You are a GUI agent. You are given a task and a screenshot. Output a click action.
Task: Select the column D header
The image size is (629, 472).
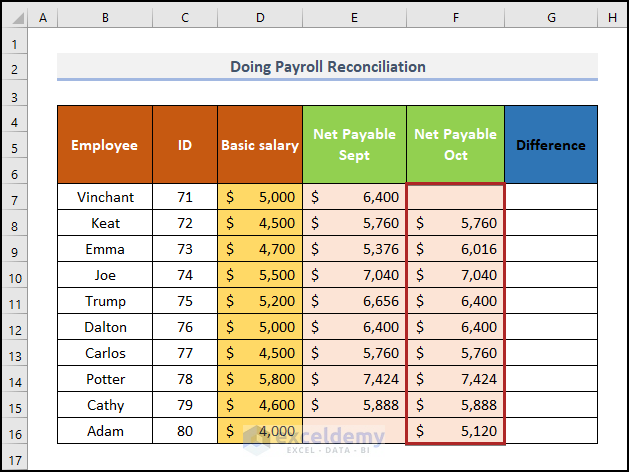pos(260,18)
